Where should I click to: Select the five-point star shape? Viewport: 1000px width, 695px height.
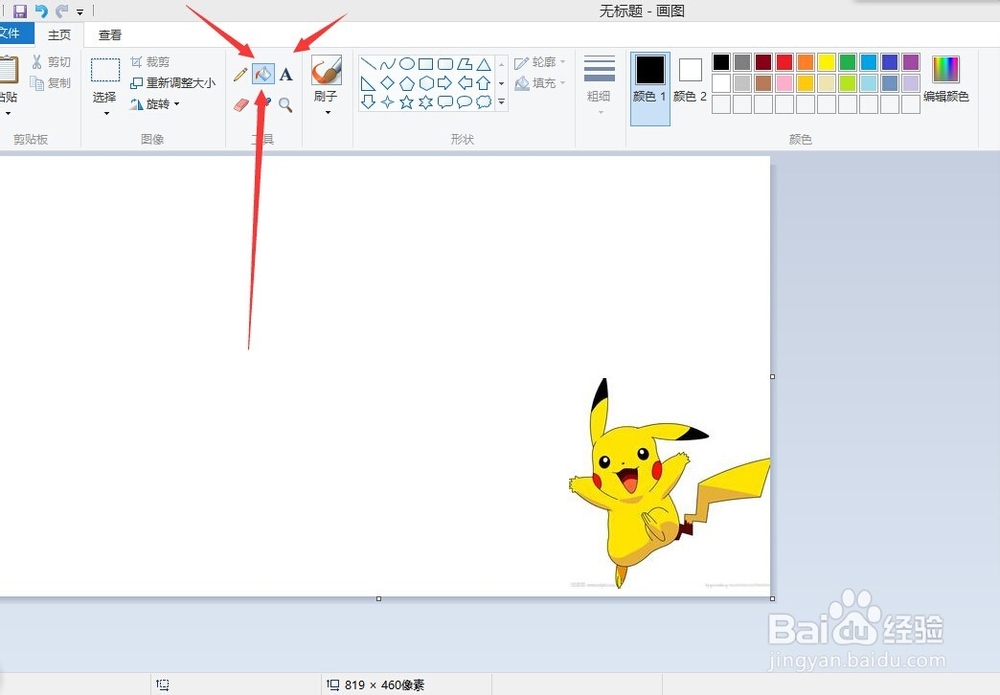tap(407, 102)
